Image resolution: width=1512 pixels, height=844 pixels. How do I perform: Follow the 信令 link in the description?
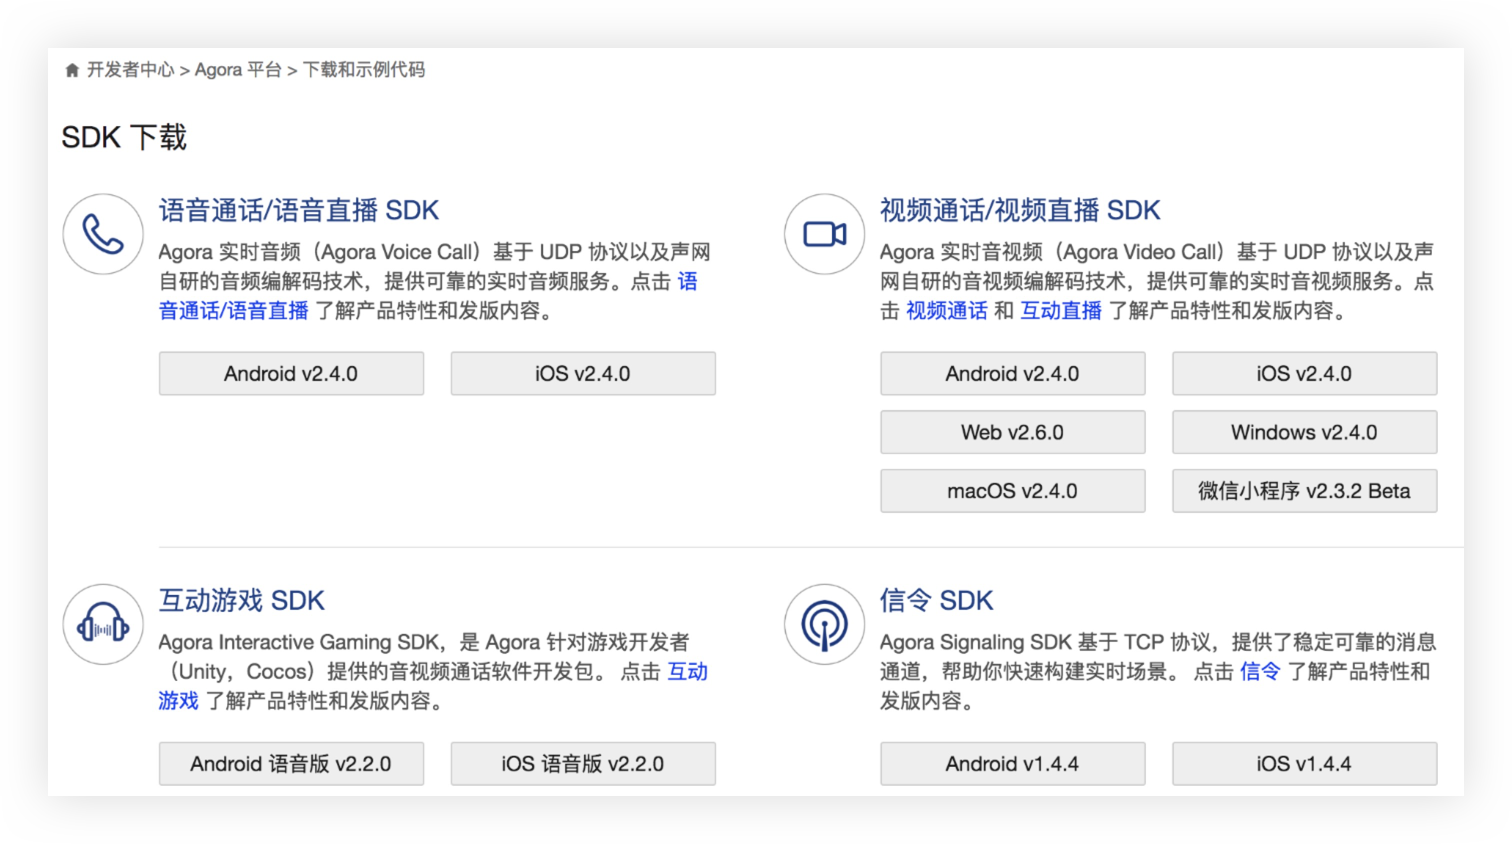pos(1260,671)
